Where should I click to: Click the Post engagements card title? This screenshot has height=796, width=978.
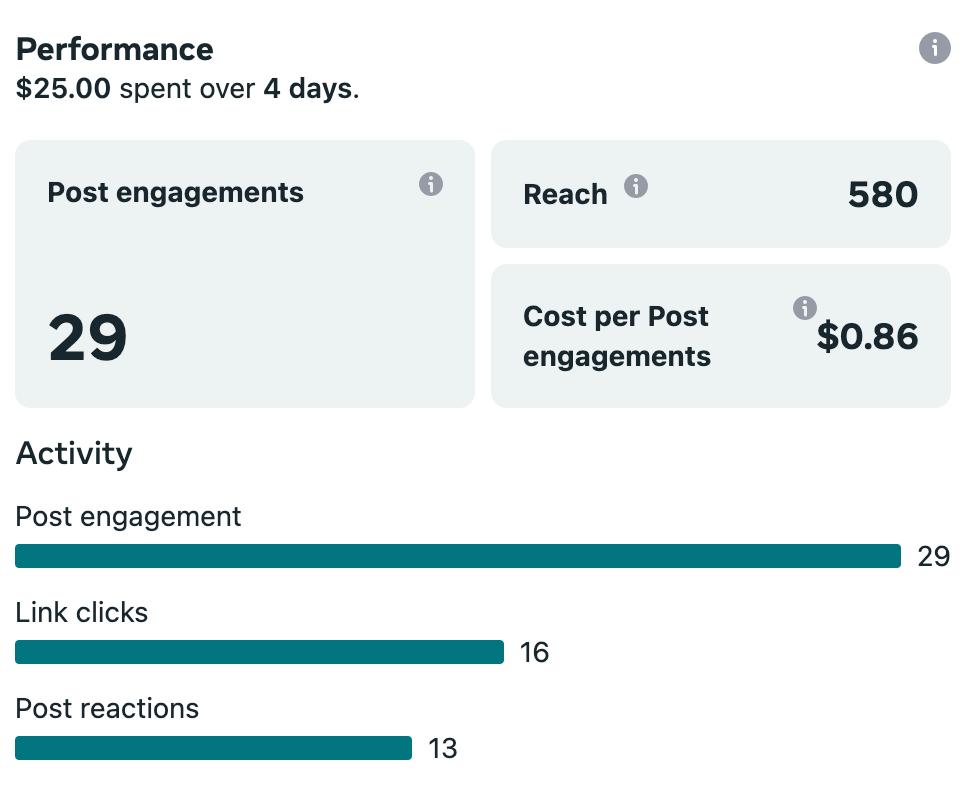(x=175, y=192)
